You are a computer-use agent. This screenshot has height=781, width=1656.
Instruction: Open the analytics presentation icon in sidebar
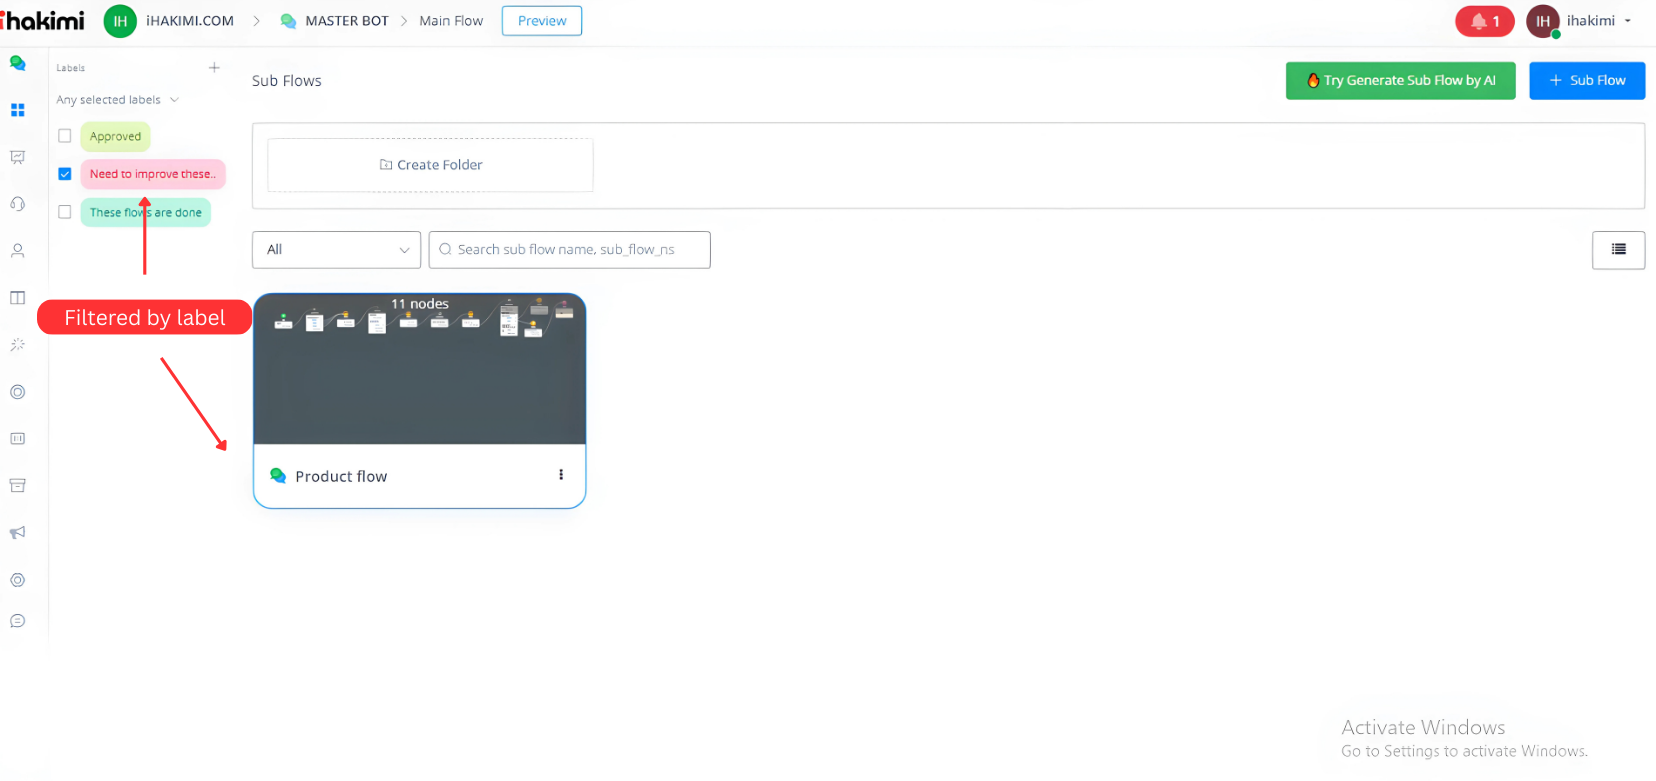17,157
